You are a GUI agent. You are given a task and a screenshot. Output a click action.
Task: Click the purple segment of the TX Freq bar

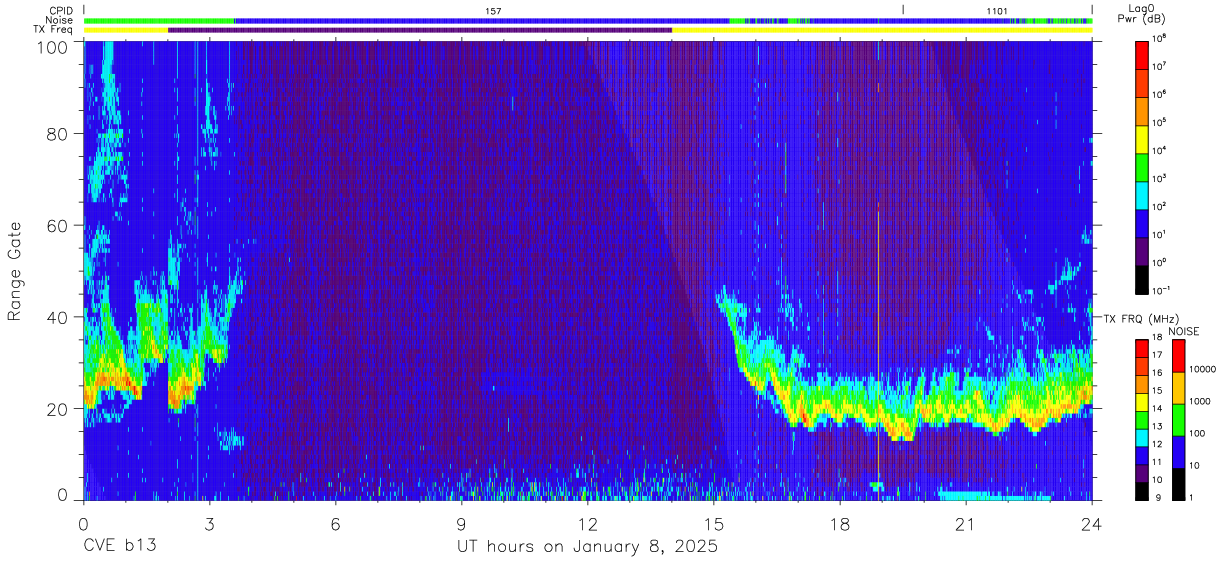pyautogui.click(x=420, y=30)
